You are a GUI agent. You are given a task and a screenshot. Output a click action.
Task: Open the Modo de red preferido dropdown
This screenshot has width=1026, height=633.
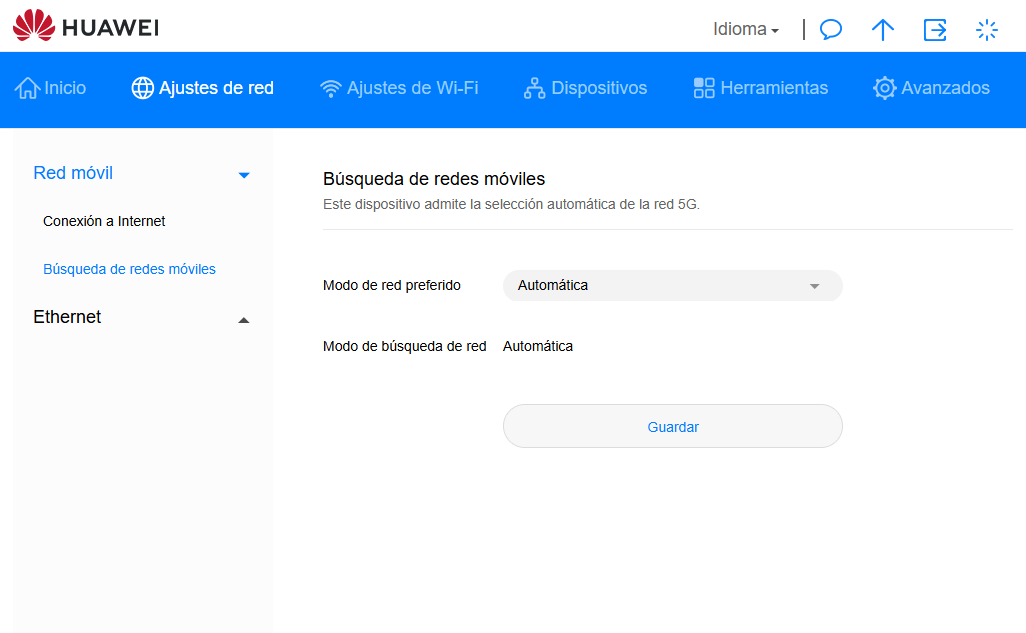click(672, 285)
